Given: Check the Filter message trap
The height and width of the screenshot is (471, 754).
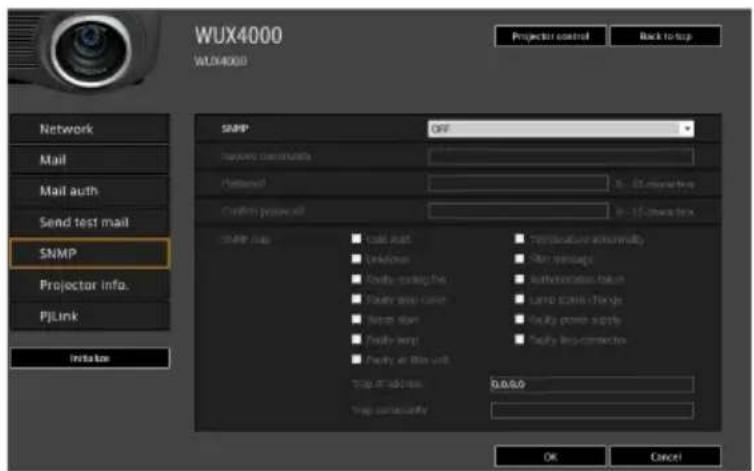Looking at the screenshot, I should pos(519,259).
